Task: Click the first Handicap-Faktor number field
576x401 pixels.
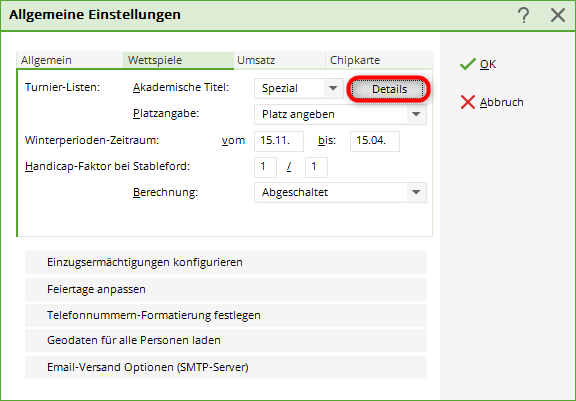Action: tap(265, 167)
